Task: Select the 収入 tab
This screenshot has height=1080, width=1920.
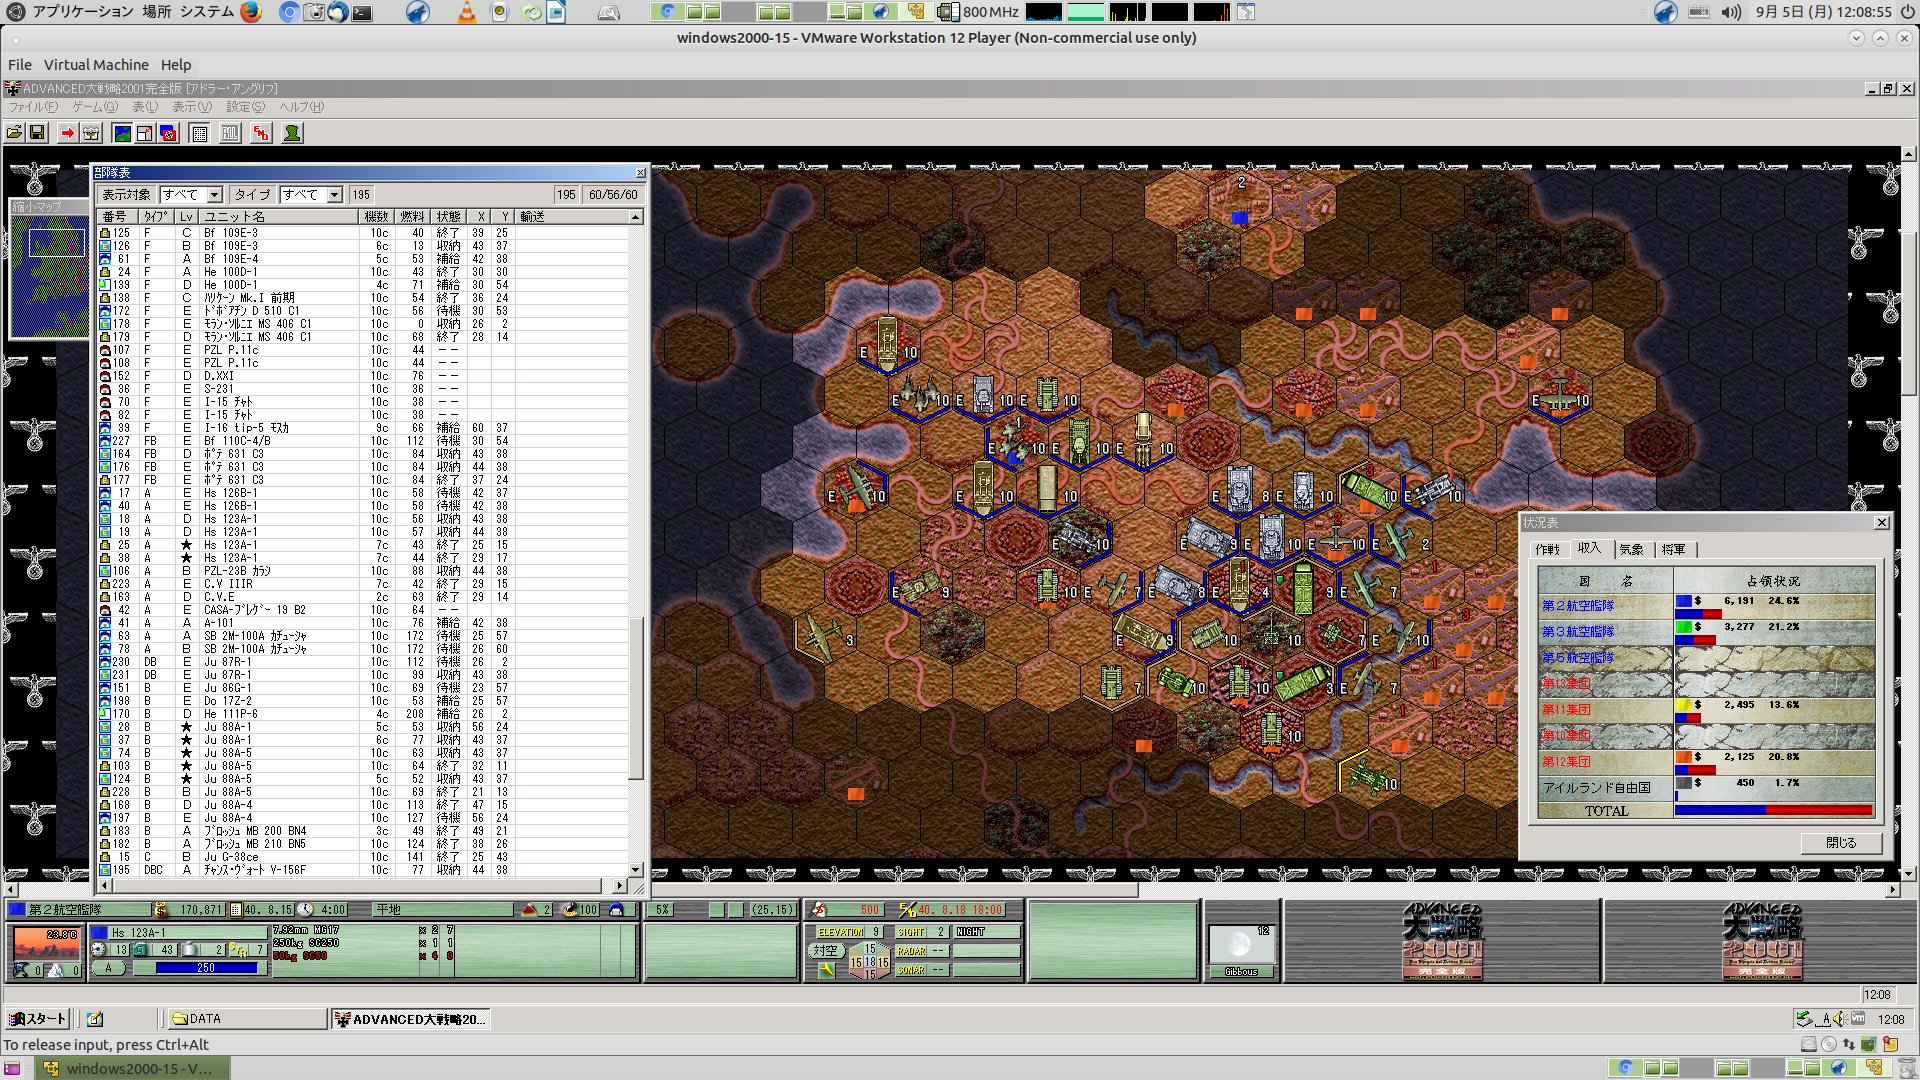Action: 1590,548
